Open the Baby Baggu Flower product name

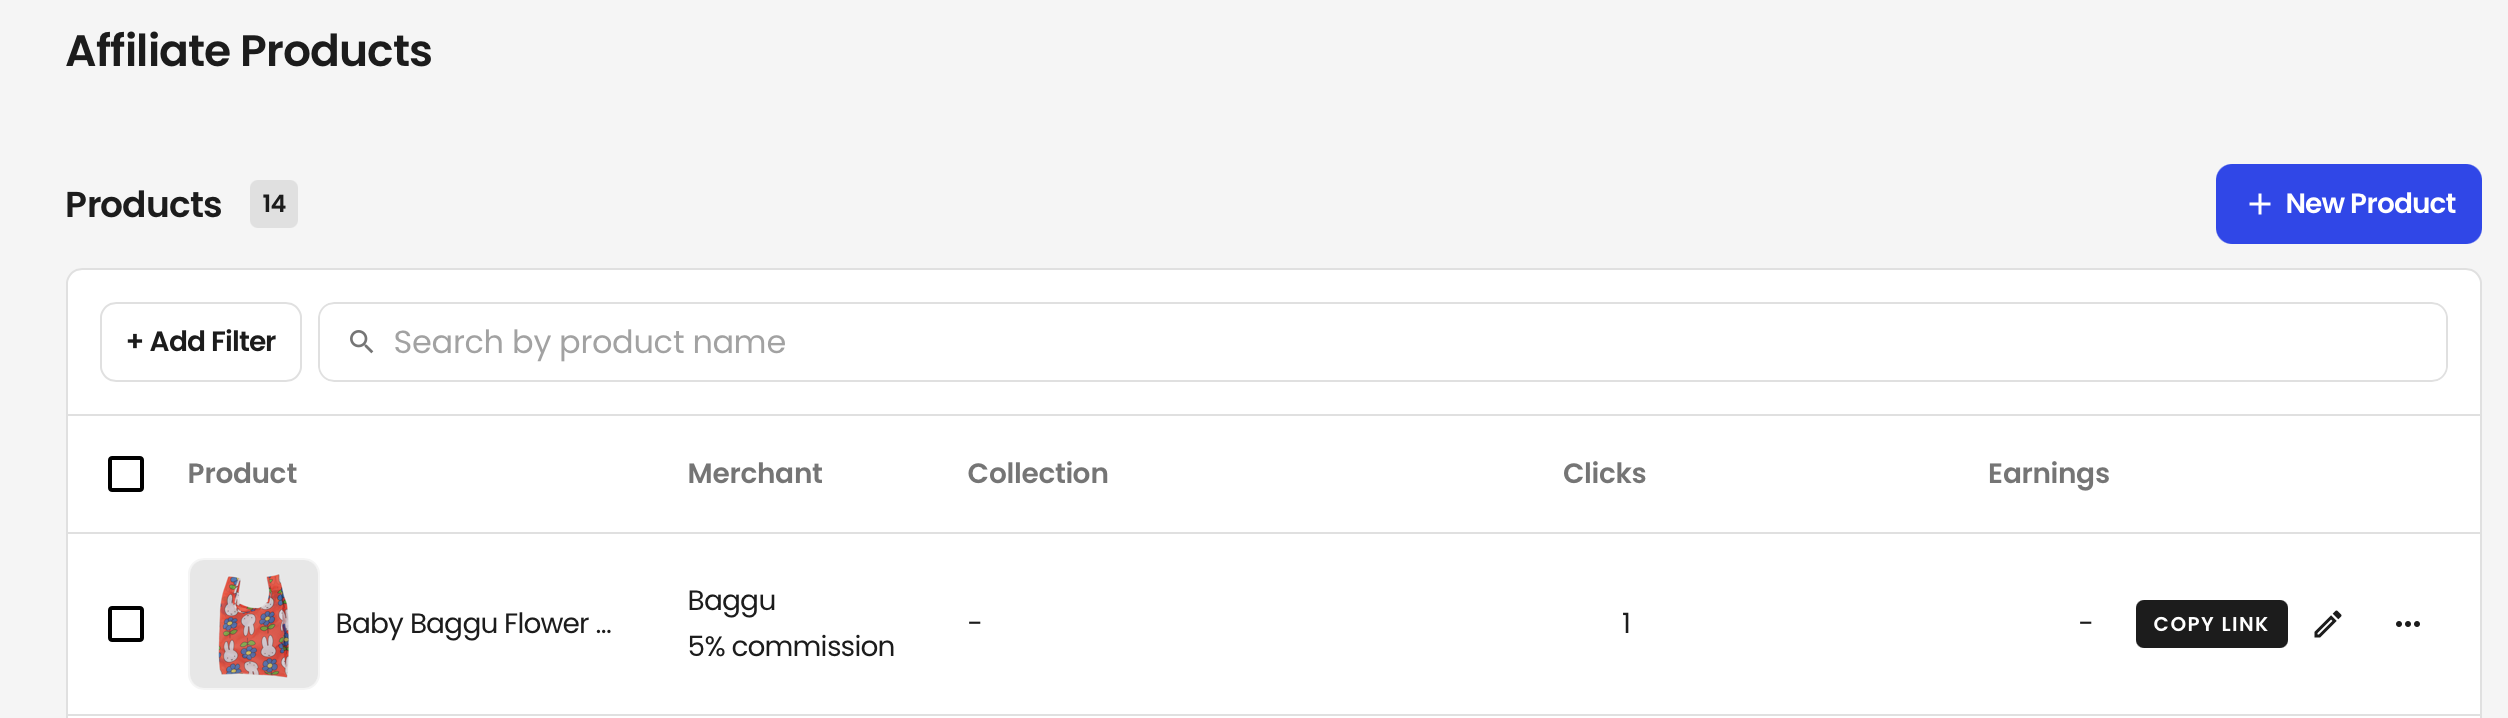tap(473, 624)
